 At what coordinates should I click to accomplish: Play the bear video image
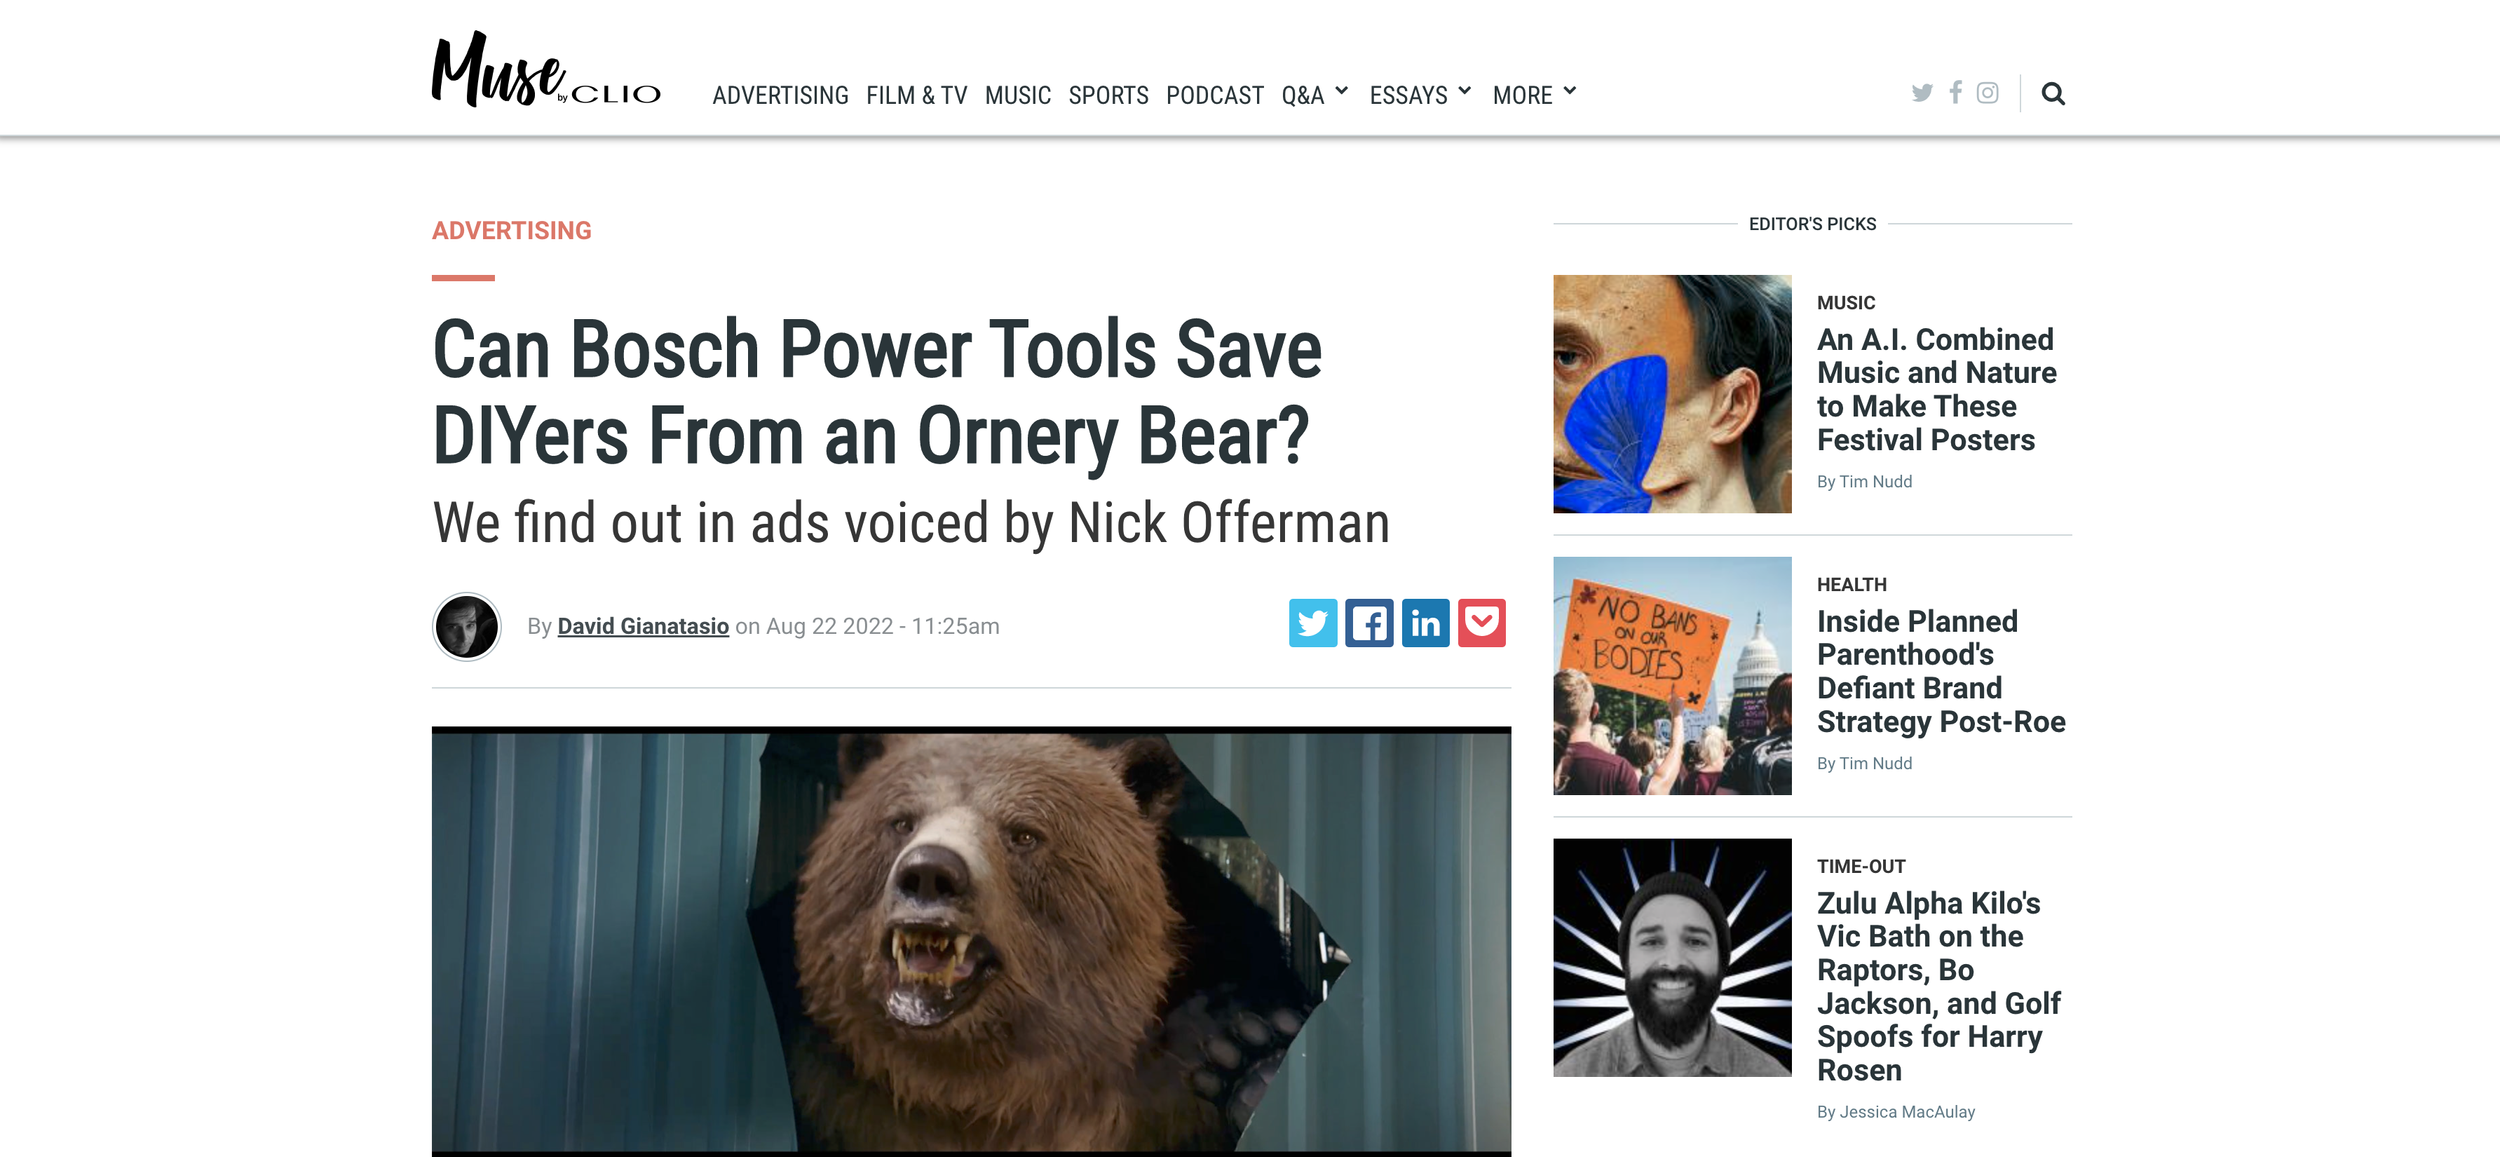coord(971,941)
